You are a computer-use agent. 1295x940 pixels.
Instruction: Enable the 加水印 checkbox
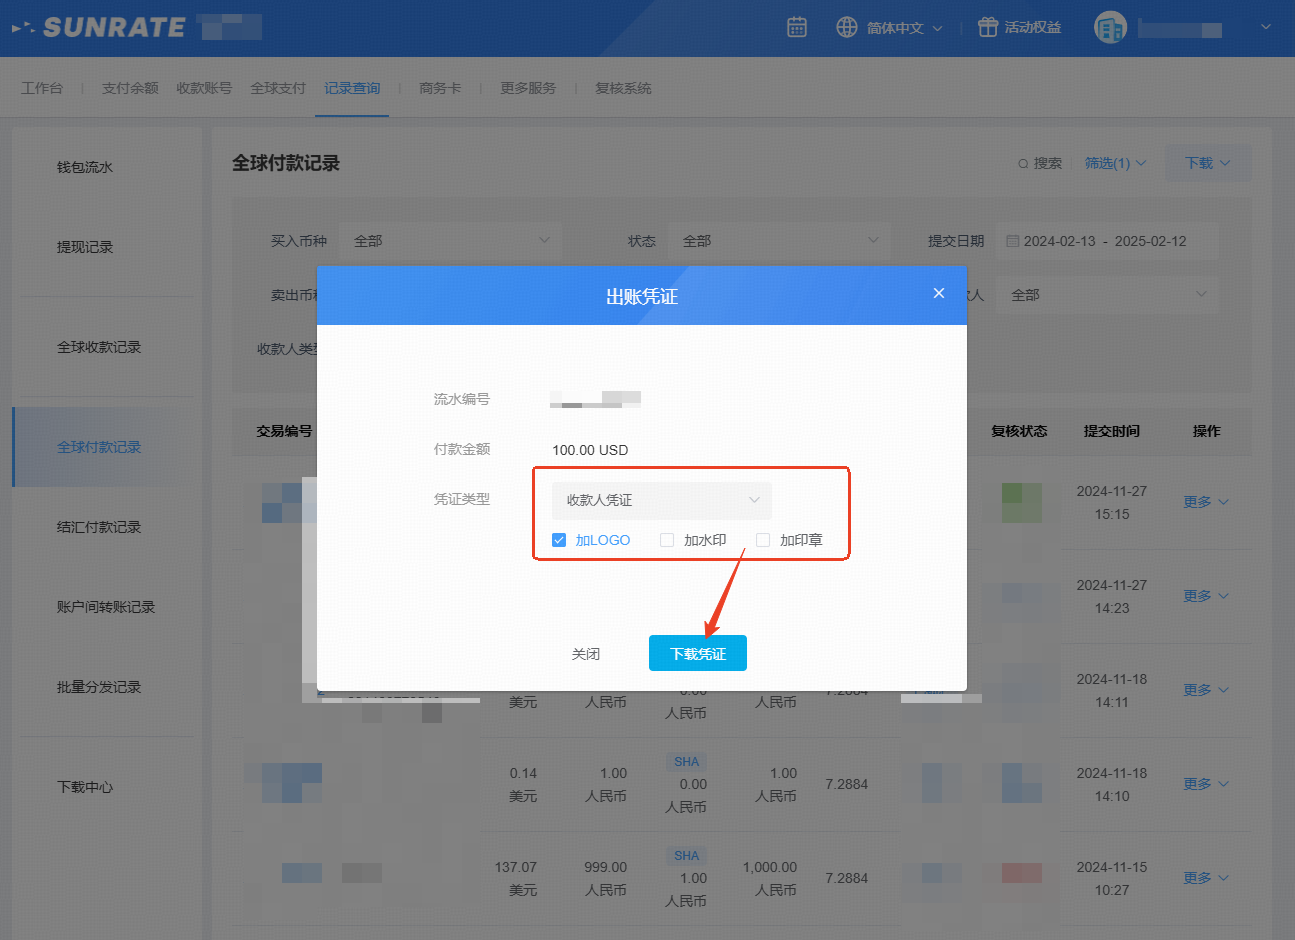click(x=667, y=540)
